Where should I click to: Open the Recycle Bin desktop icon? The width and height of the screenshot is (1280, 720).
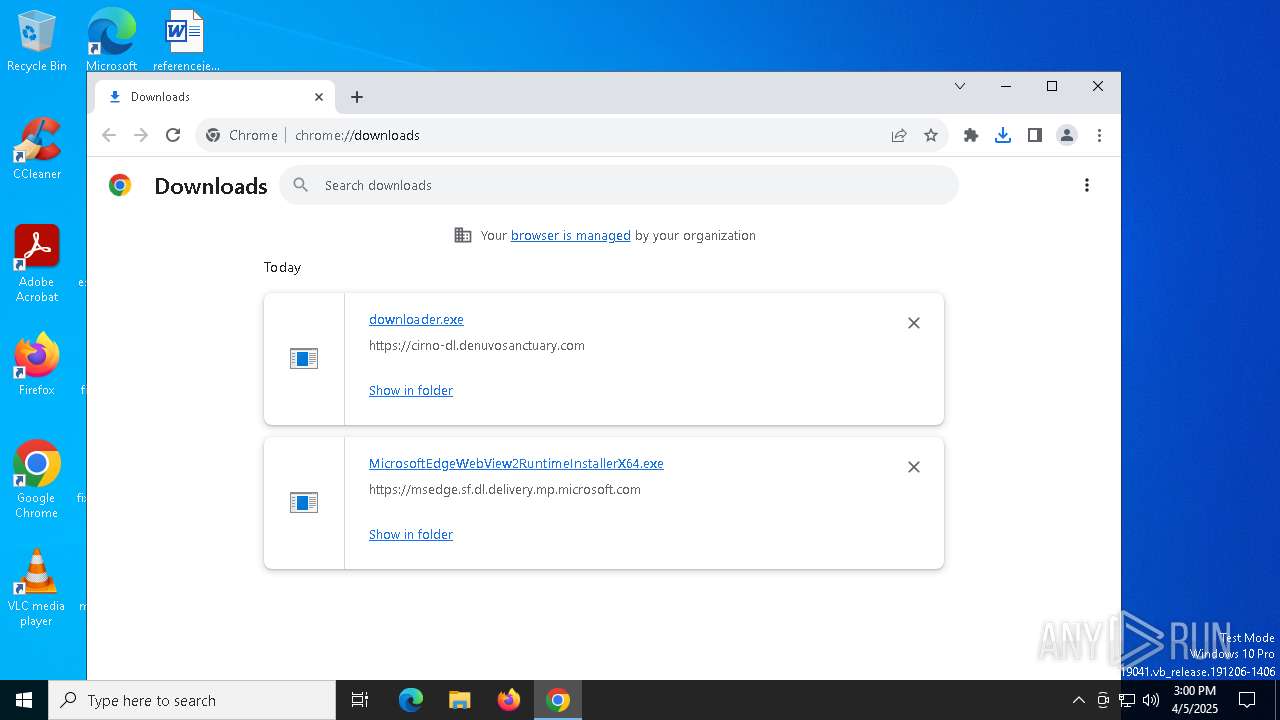point(37,42)
